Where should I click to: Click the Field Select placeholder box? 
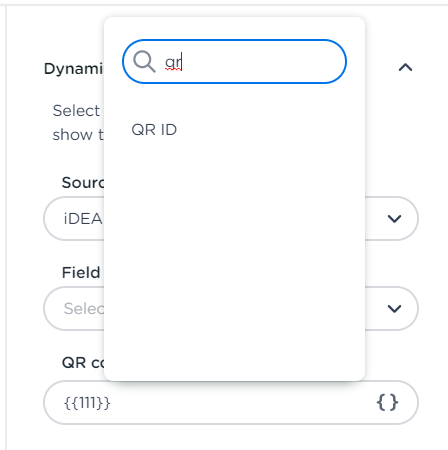point(231,309)
